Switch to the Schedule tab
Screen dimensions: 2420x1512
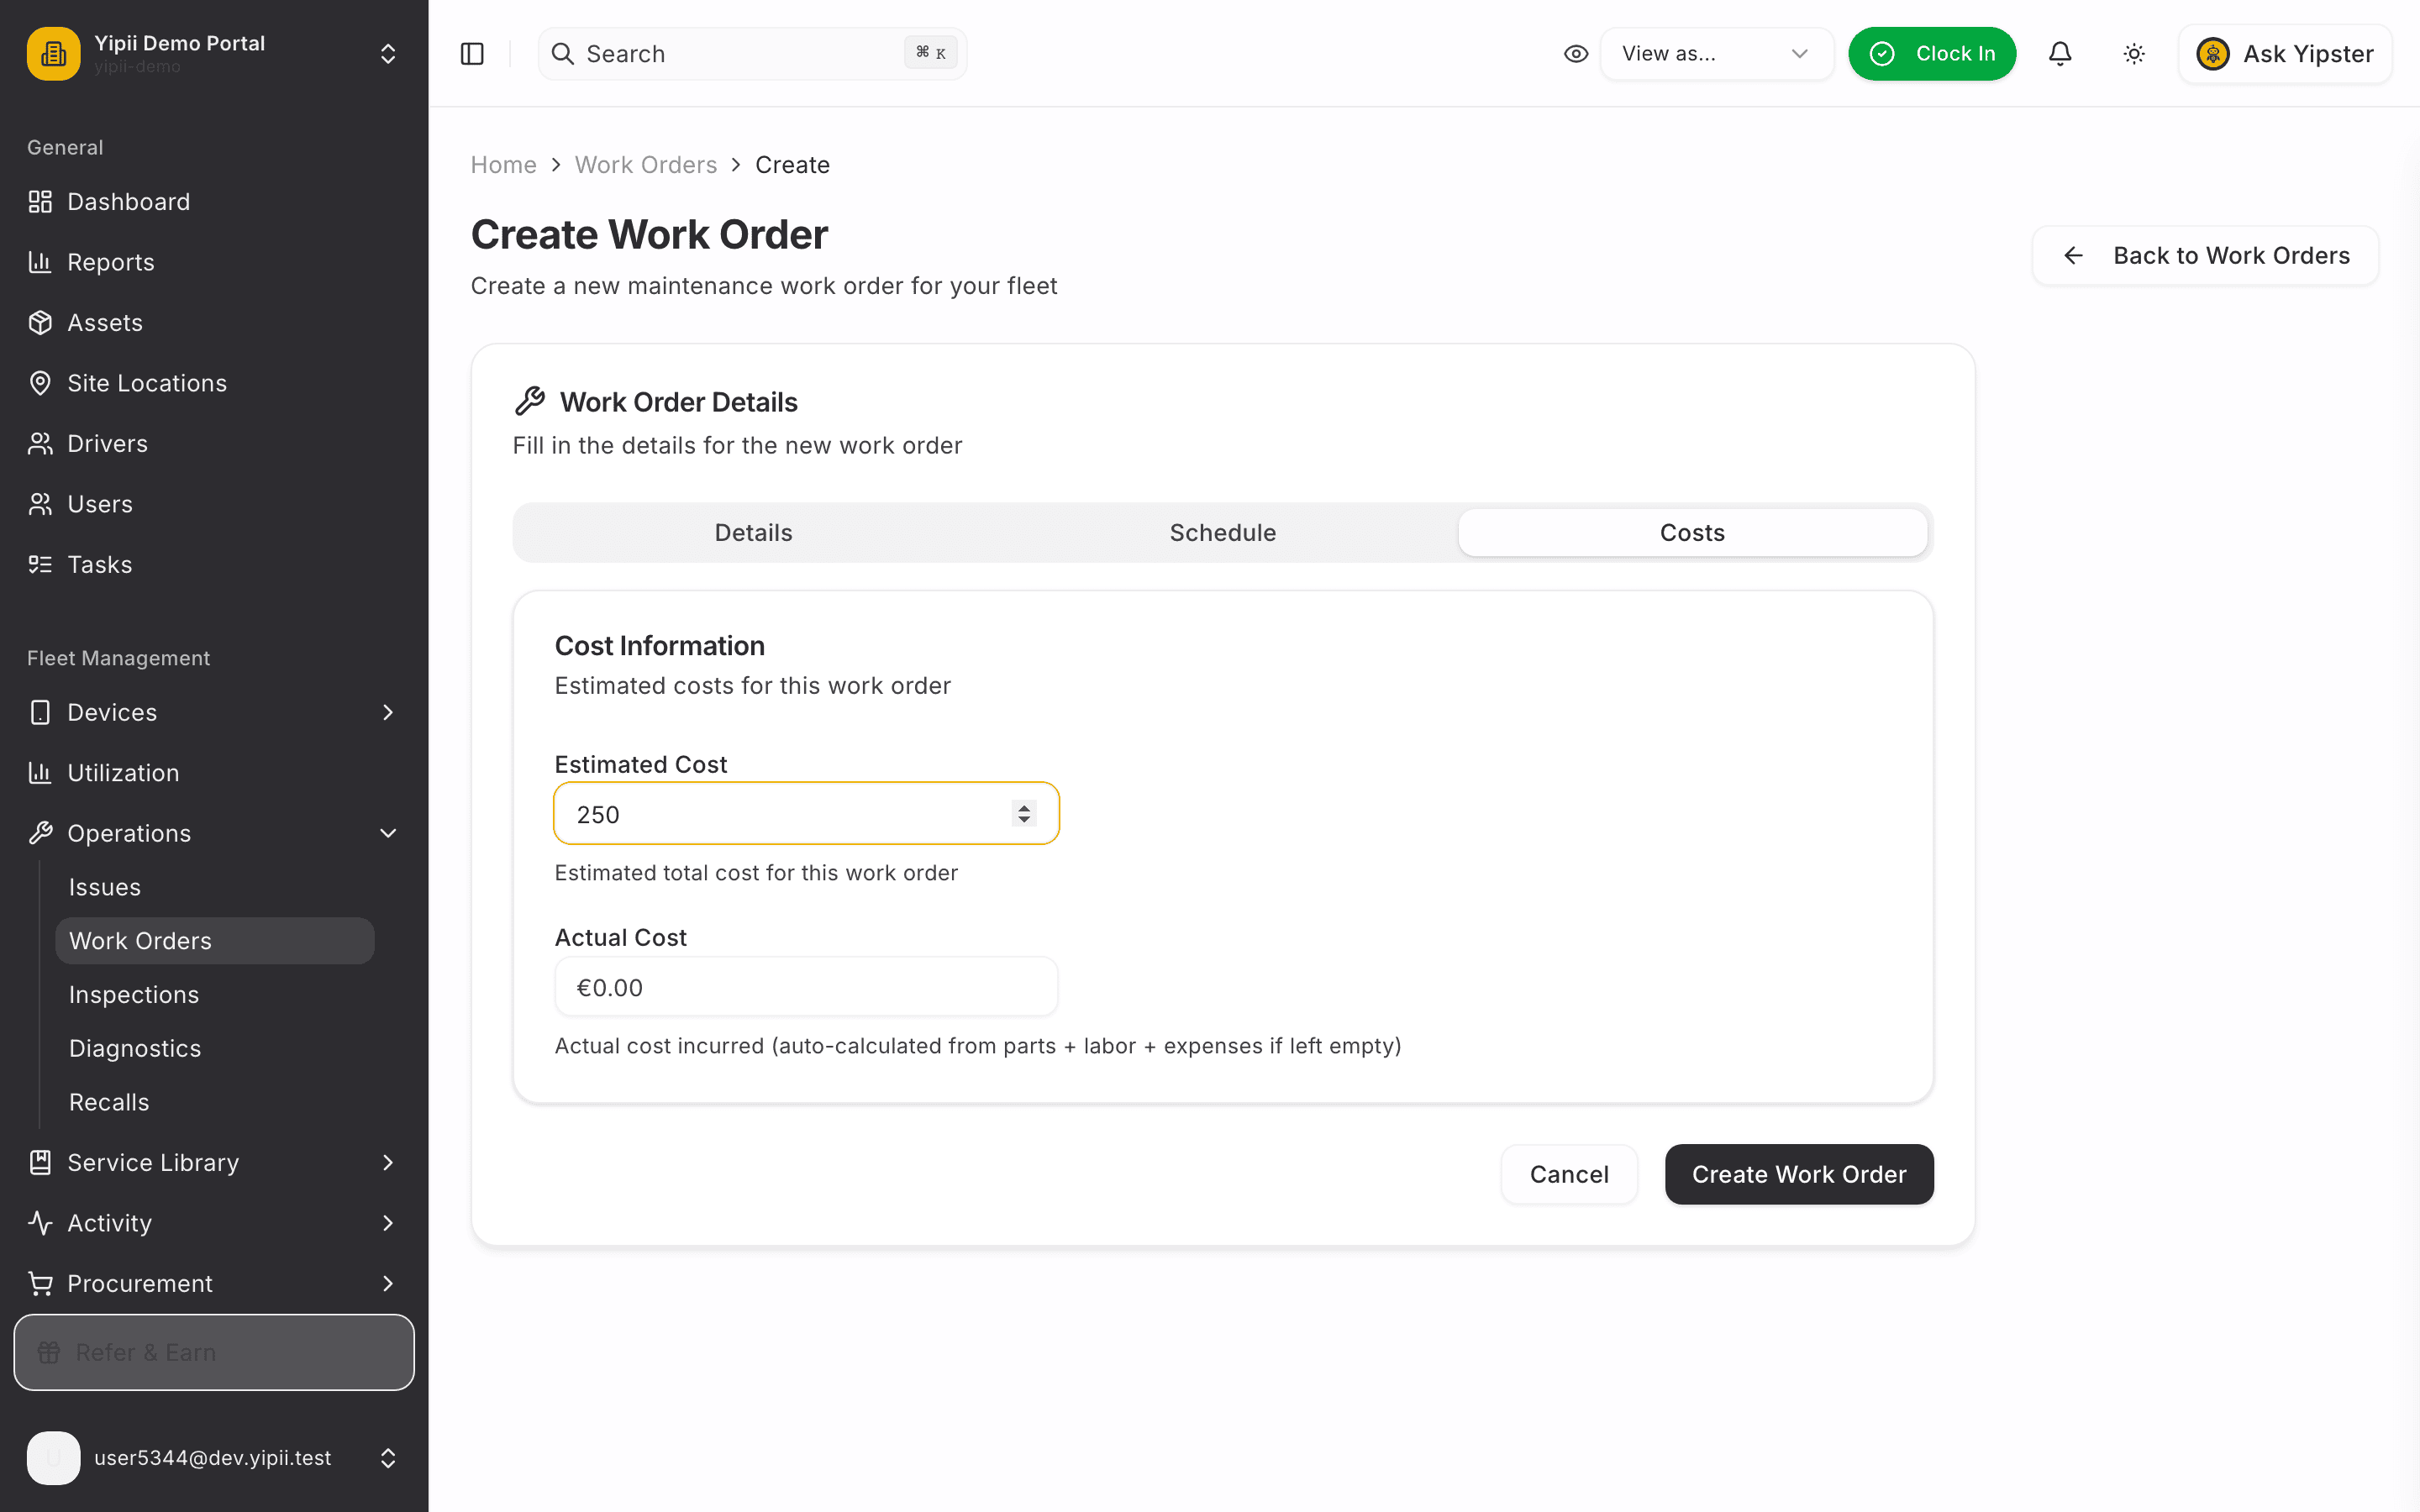(1223, 533)
